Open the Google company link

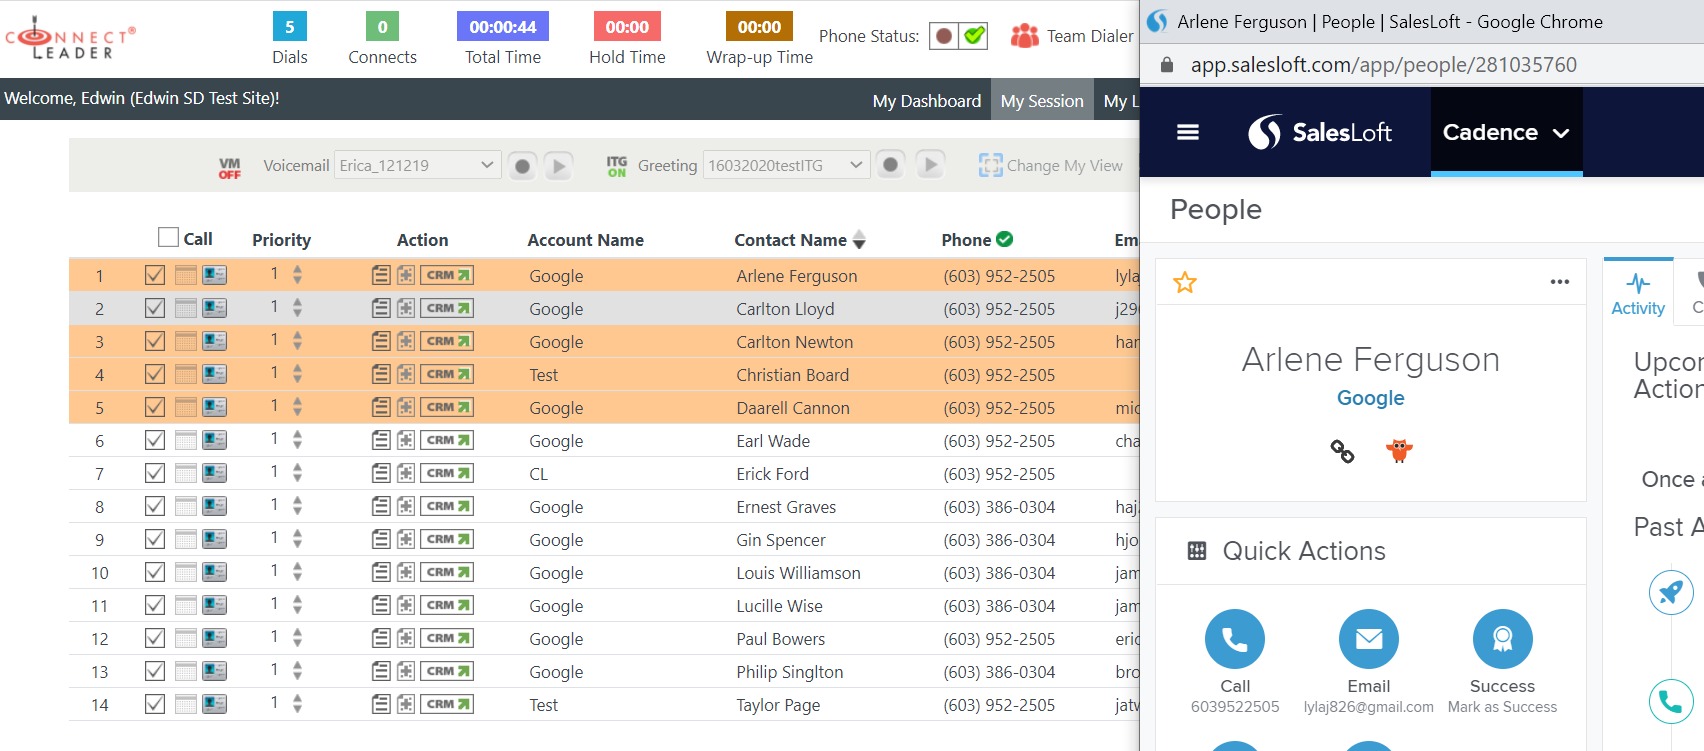click(x=1370, y=398)
